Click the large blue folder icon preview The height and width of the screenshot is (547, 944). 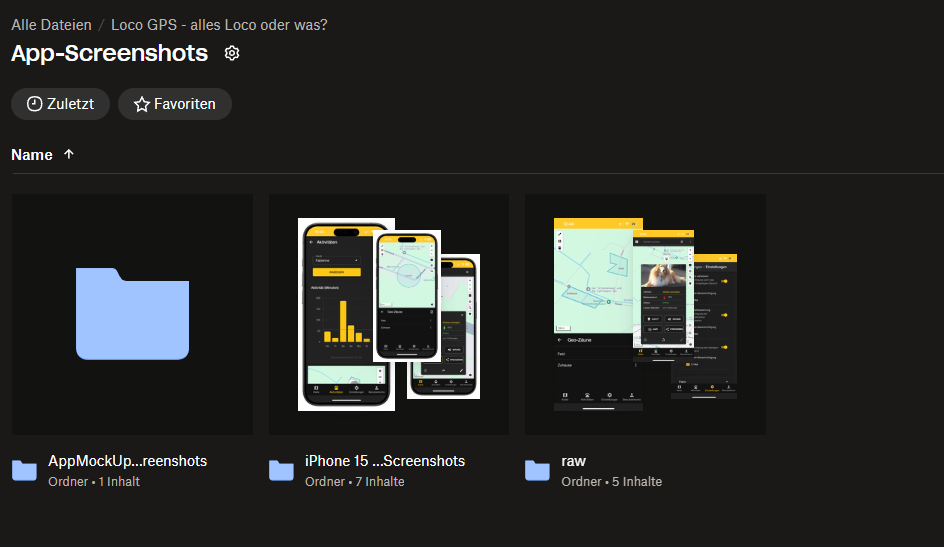pyautogui.click(x=132, y=314)
